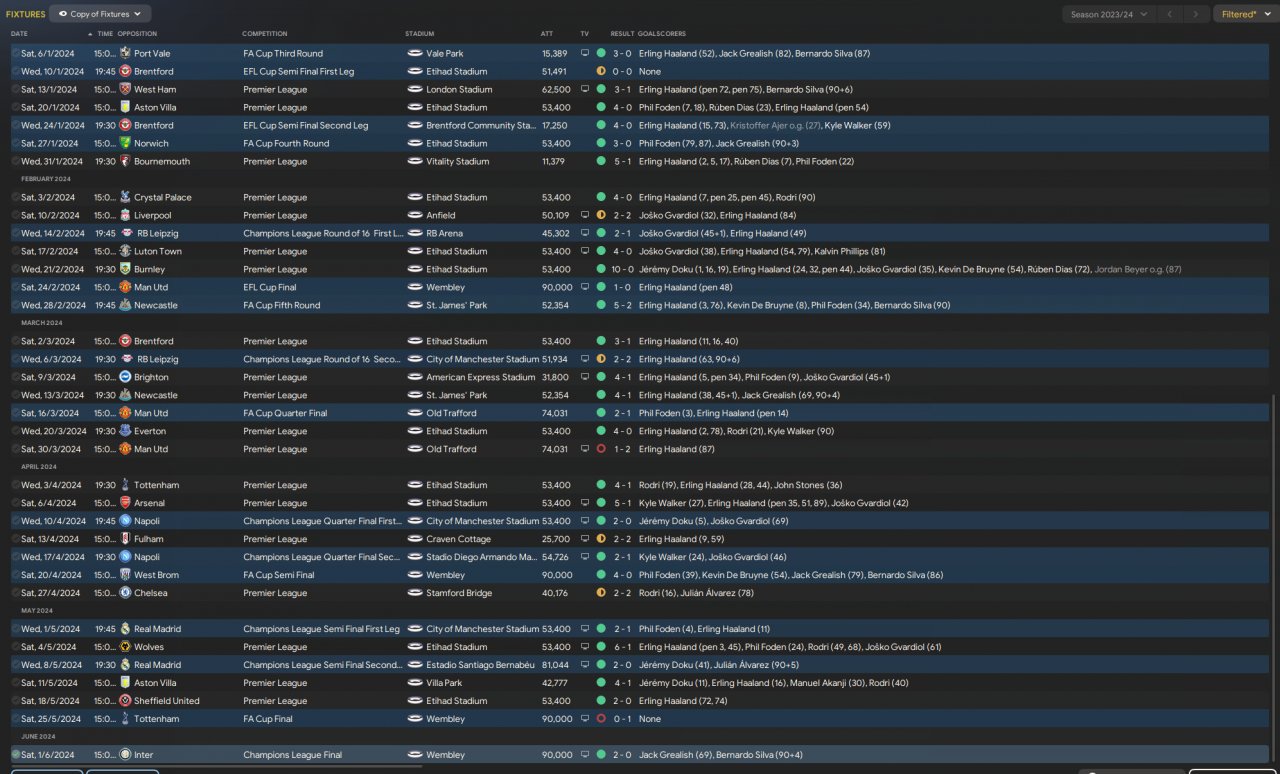The image size is (1280, 774).
Task: Tick the selection circle for Wed, 10/4/2024
Action: [x=15, y=521]
